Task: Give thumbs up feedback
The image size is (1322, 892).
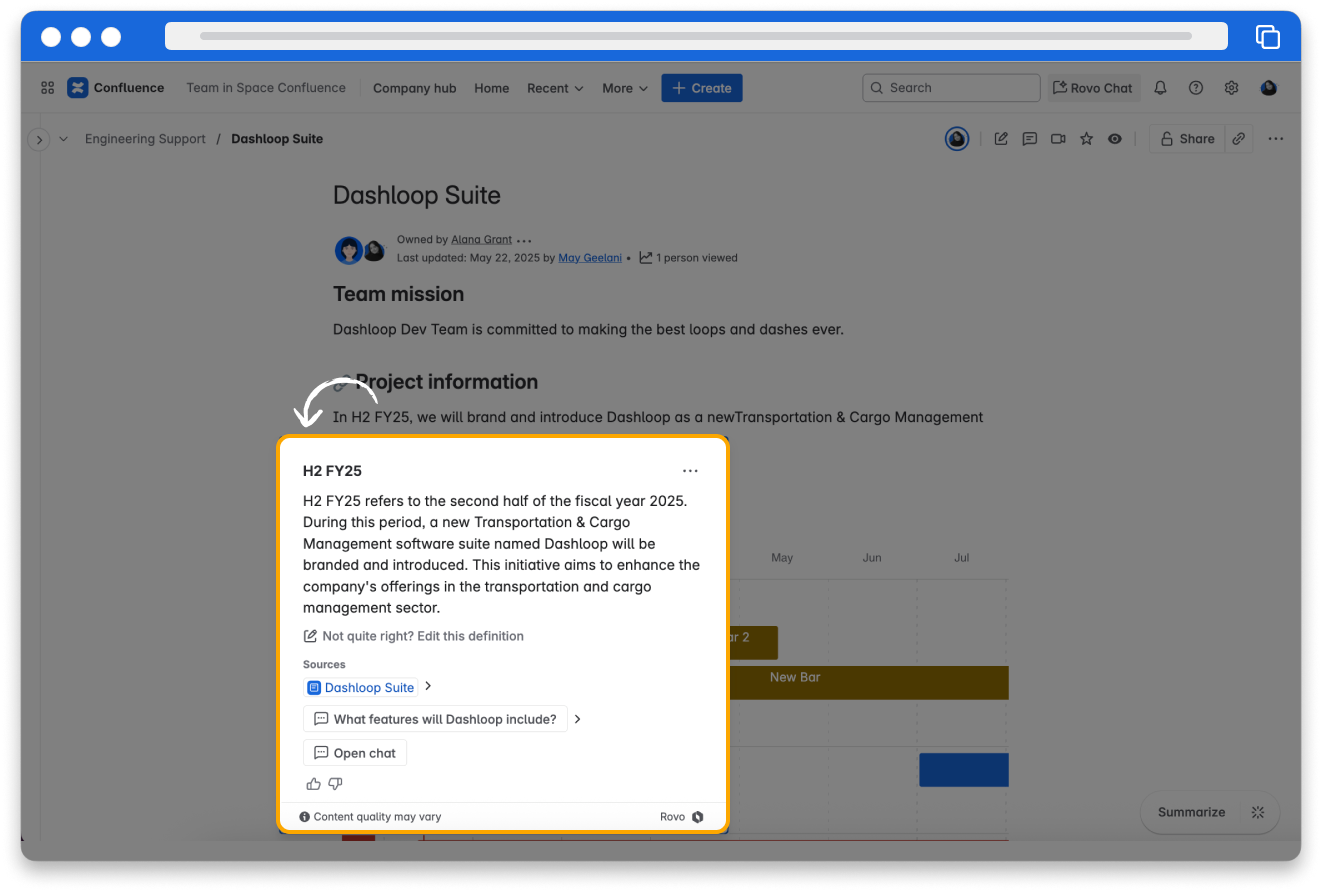Action: tap(313, 784)
